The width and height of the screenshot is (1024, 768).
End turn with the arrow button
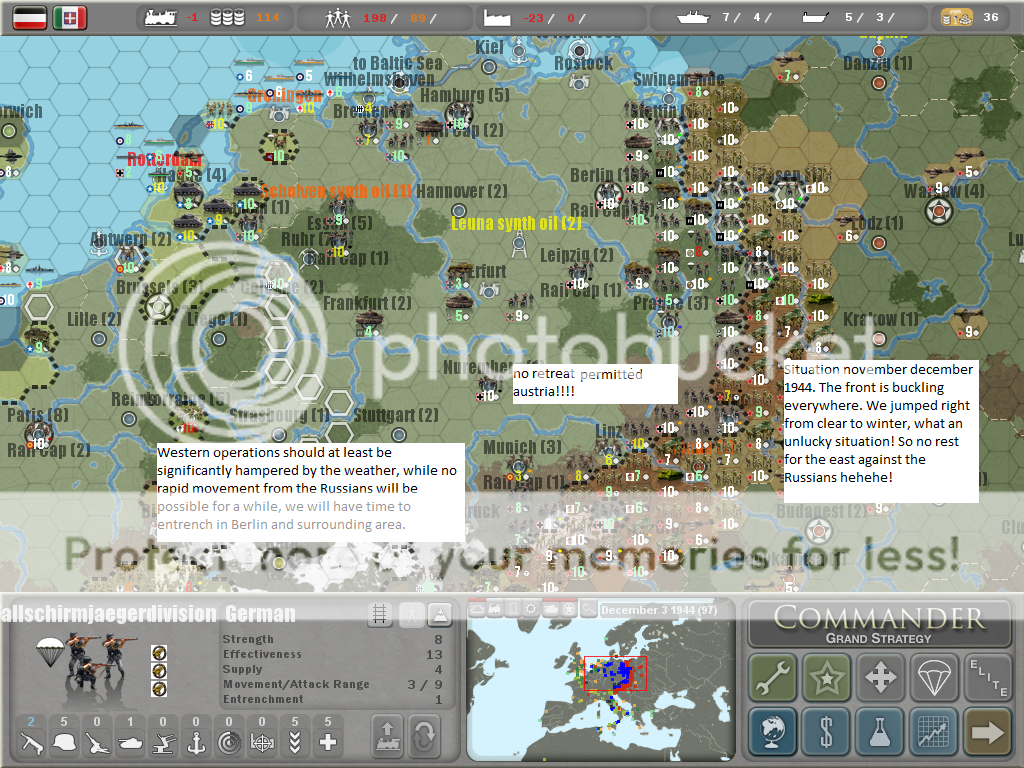coord(986,732)
